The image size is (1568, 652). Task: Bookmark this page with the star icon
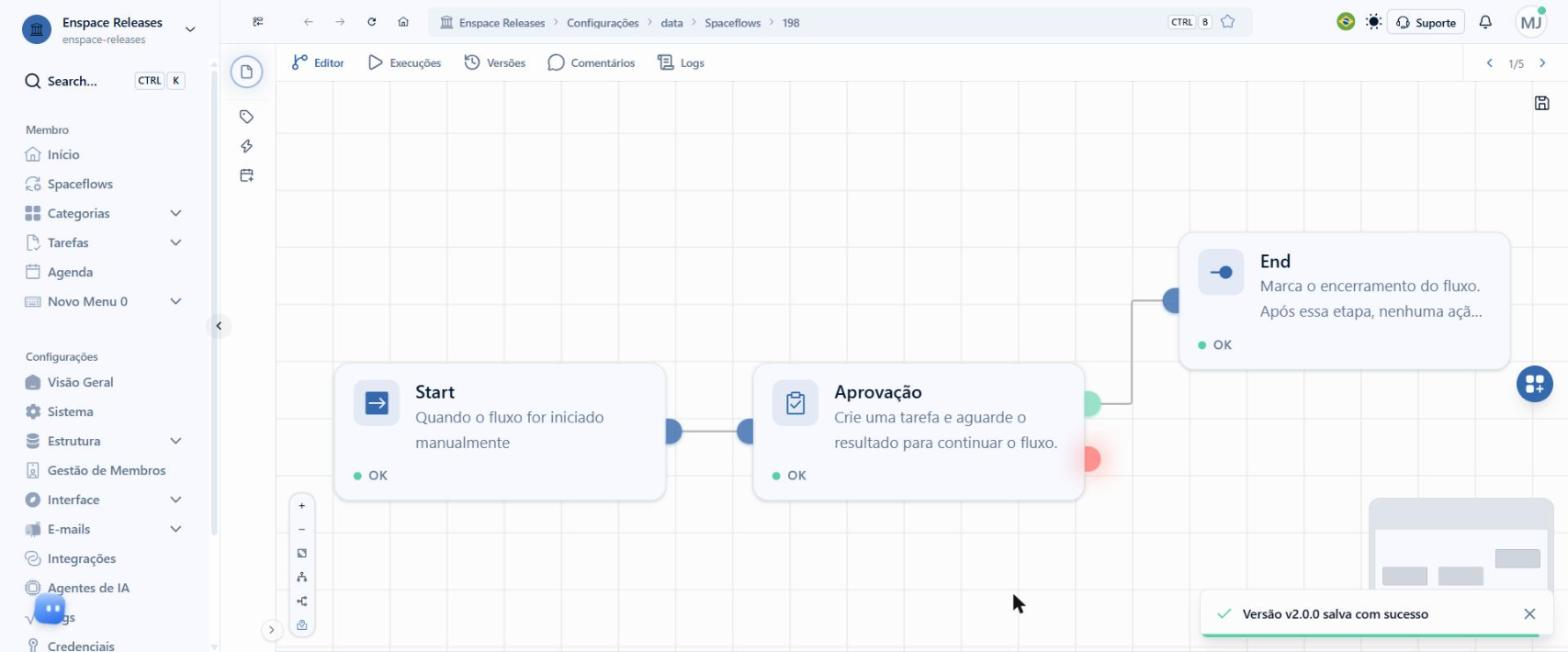[1228, 22]
